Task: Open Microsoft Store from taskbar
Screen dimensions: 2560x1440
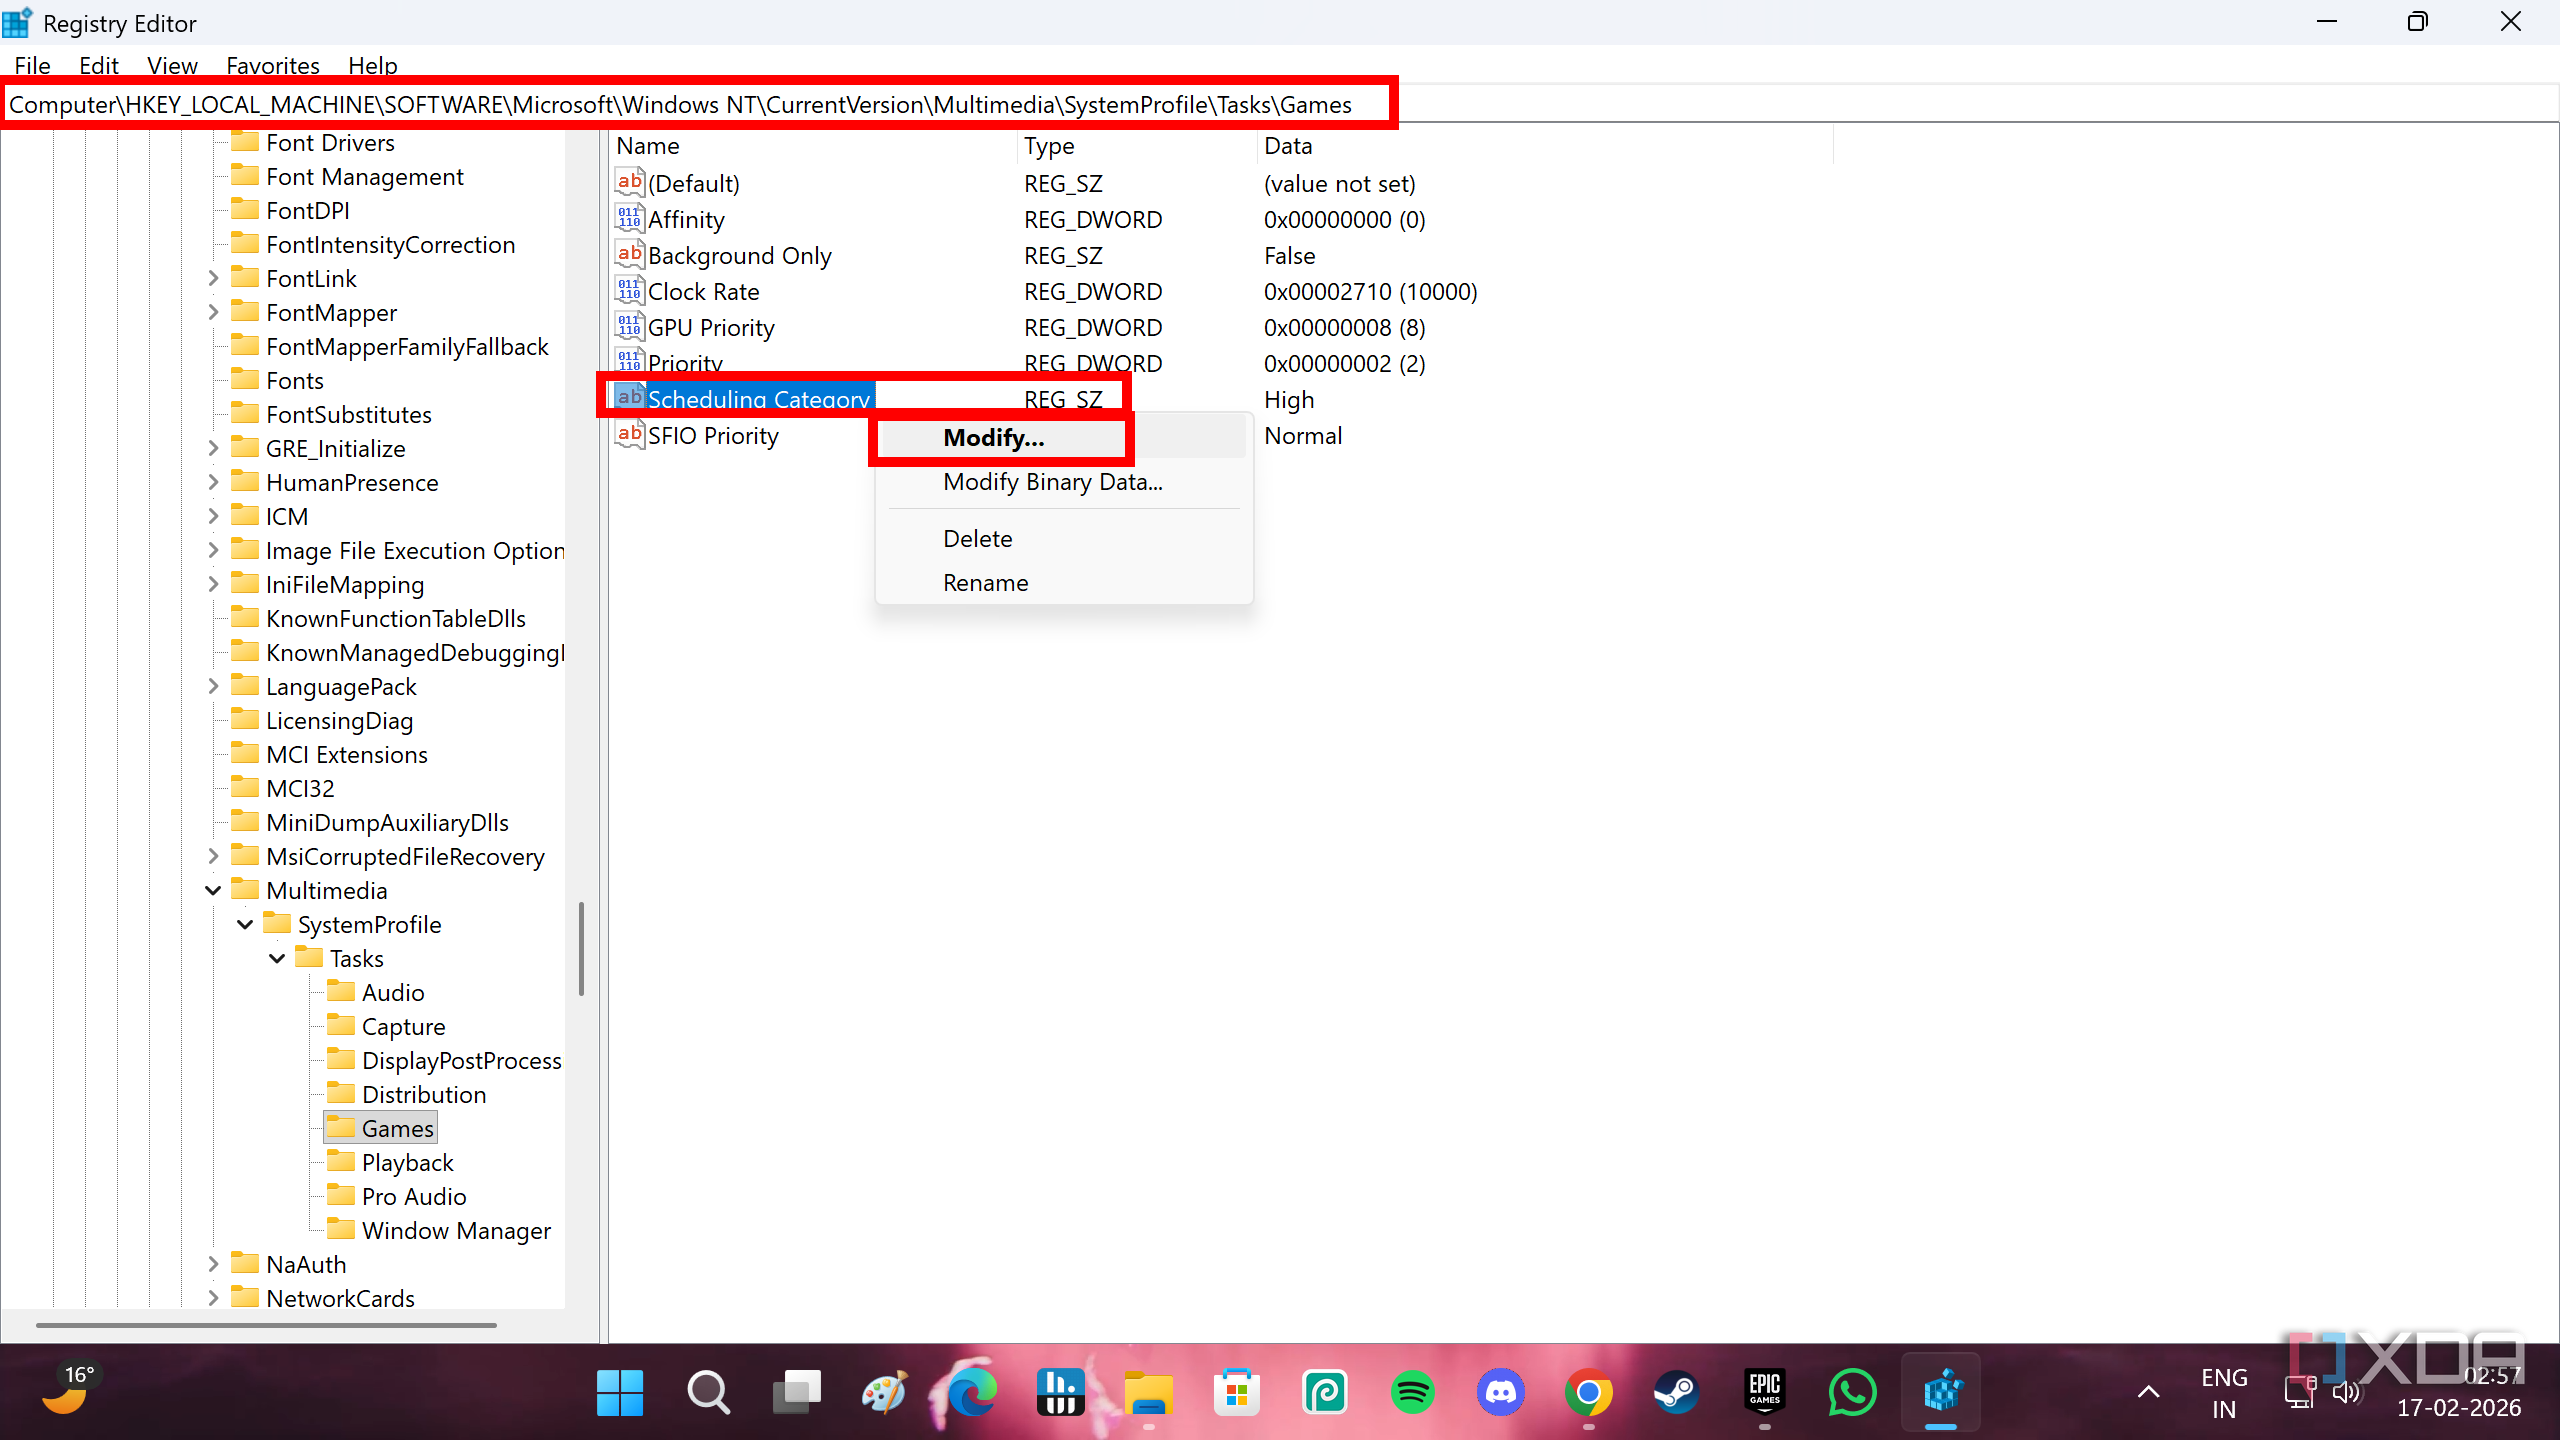Action: pos(1237,1392)
